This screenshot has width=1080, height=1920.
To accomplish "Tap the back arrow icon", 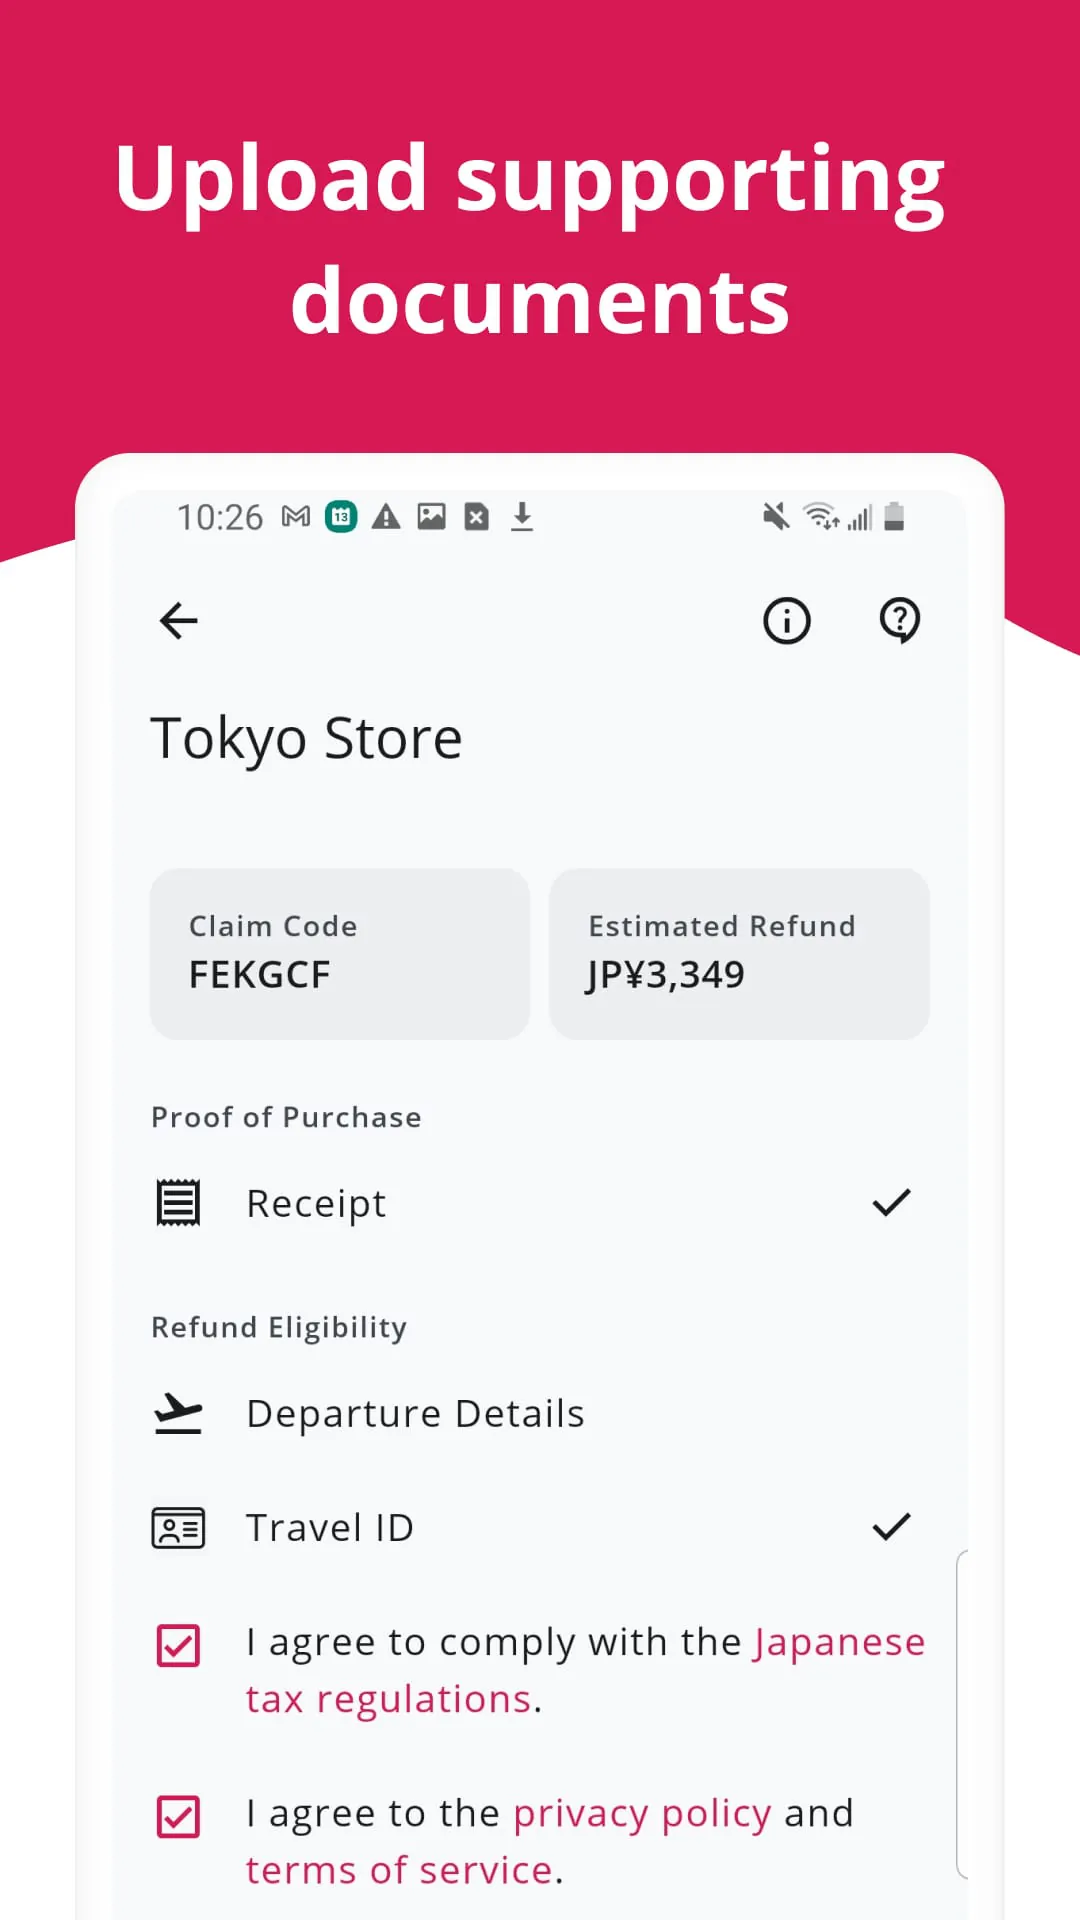I will pyautogui.click(x=179, y=621).
